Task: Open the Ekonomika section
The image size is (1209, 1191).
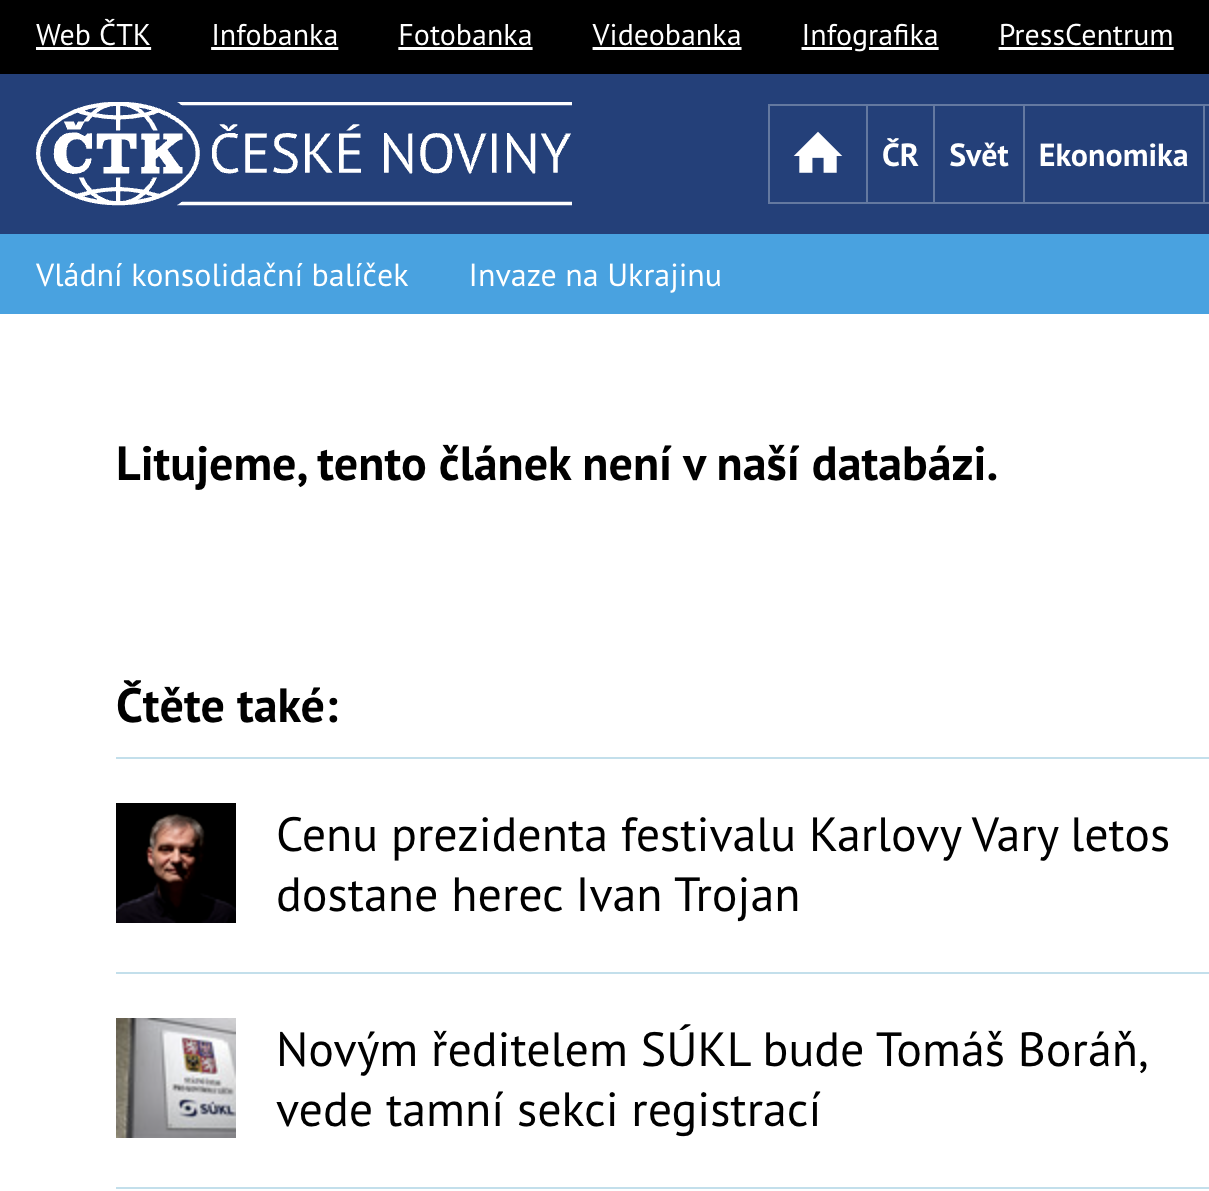Action: (x=1113, y=155)
